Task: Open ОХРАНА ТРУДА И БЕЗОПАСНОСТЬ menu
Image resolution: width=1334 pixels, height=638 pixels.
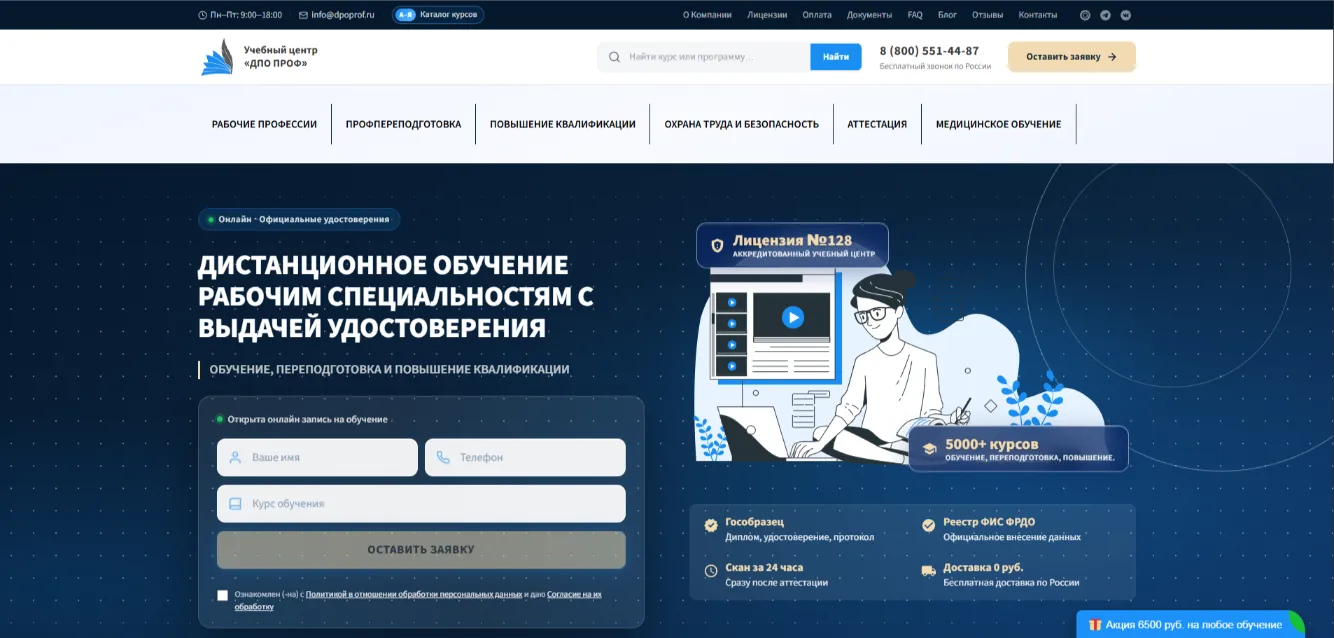Action: pyautogui.click(x=741, y=124)
